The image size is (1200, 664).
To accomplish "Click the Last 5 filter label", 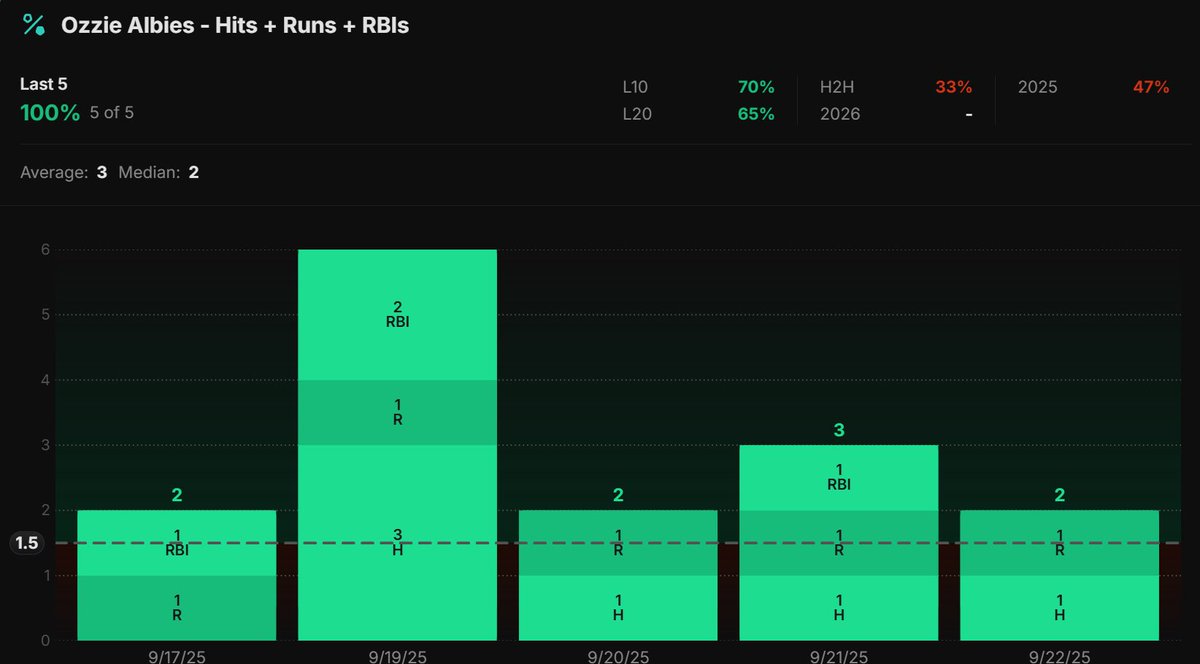I will click(44, 84).
